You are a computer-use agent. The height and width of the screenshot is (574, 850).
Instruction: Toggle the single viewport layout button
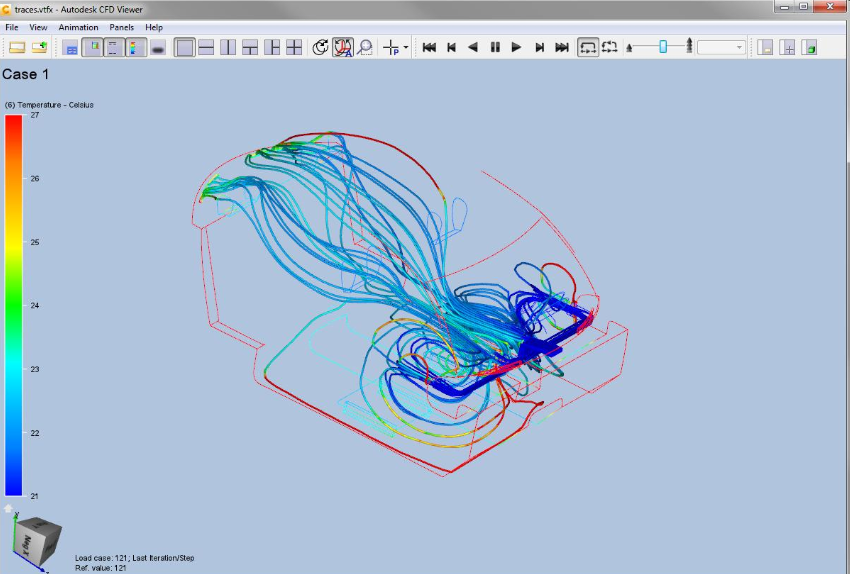[184, 47]
